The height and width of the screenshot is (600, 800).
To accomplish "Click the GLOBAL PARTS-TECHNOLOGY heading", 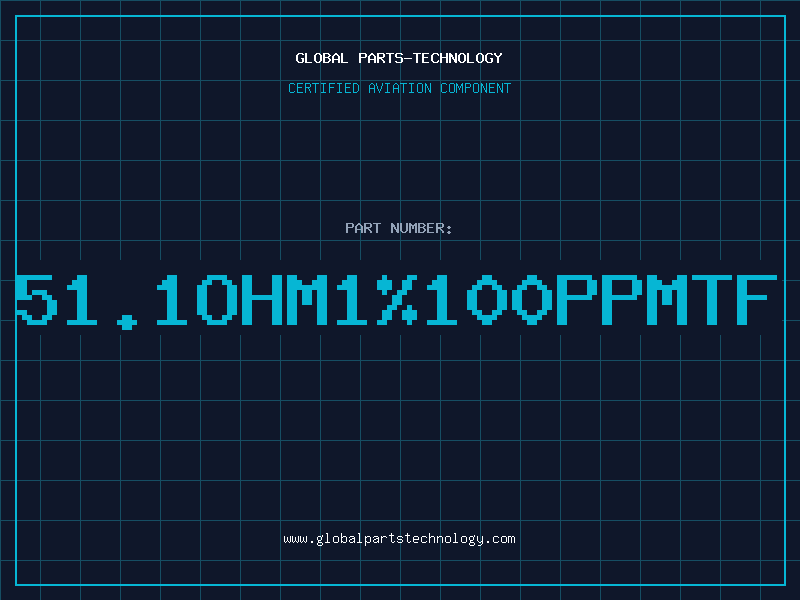I will [399, 58].
